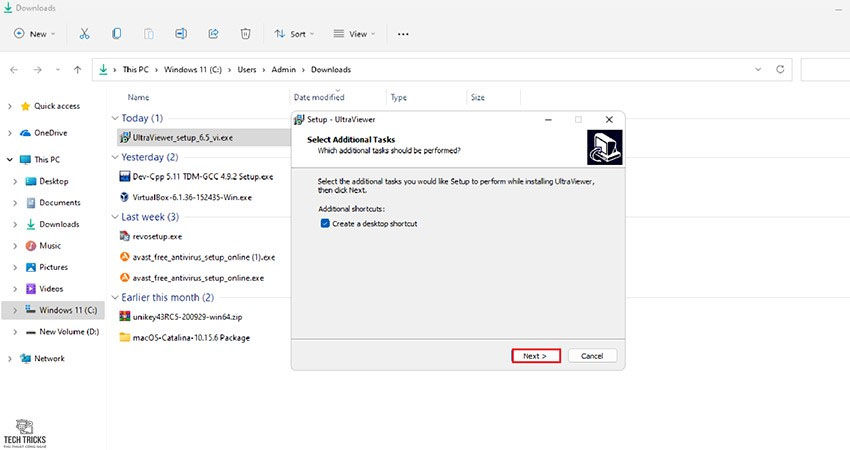Click the search box beside refresh
This screenshot has width=850, height=450.
[x=825, y=69]
